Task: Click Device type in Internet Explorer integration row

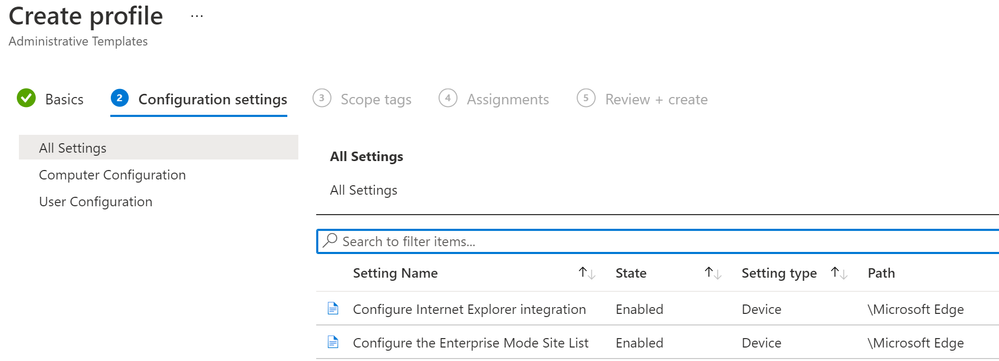Action: pos(761,309)
